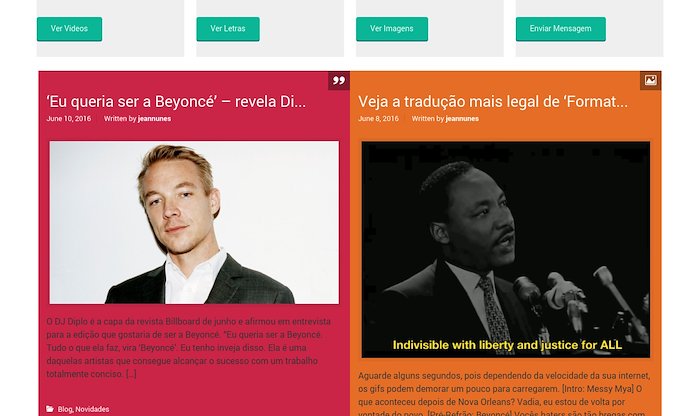Click the [...] read-more ellipsis in Diplo excerpt
The height and width of the screenshot is (416, 700).
point(131,374)
